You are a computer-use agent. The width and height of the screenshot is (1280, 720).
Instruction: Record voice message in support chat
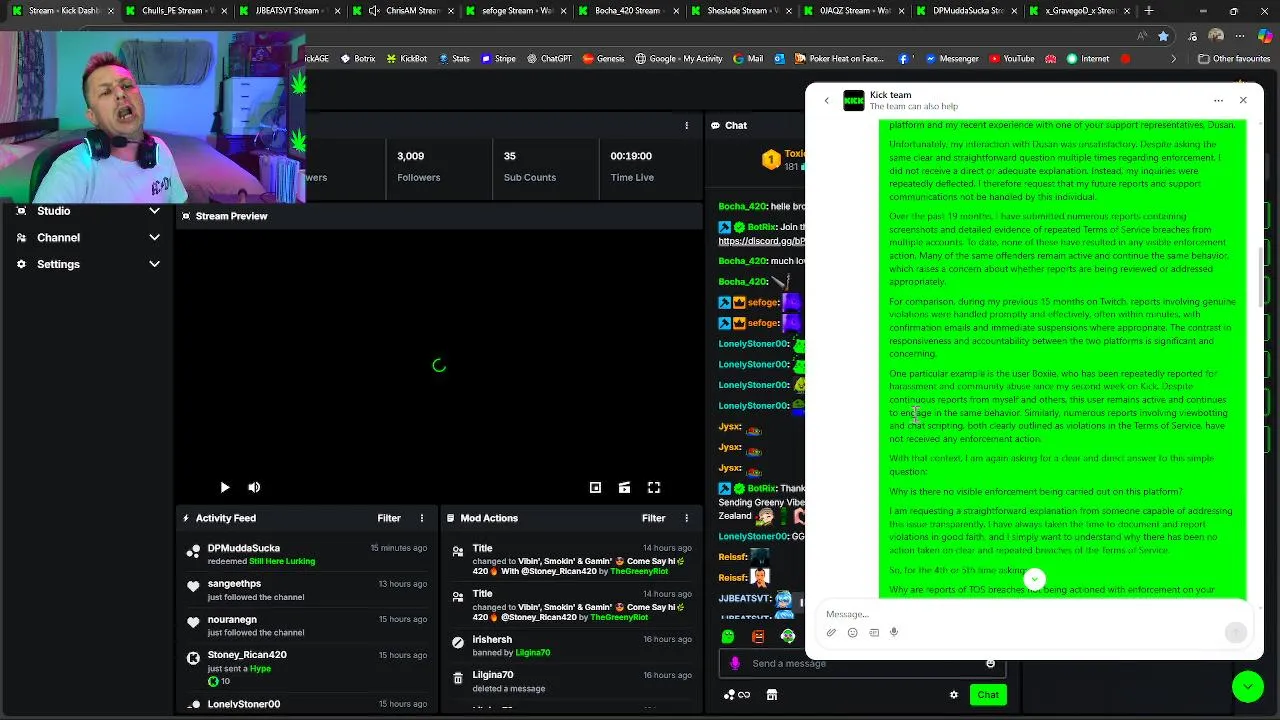point(894,632)
